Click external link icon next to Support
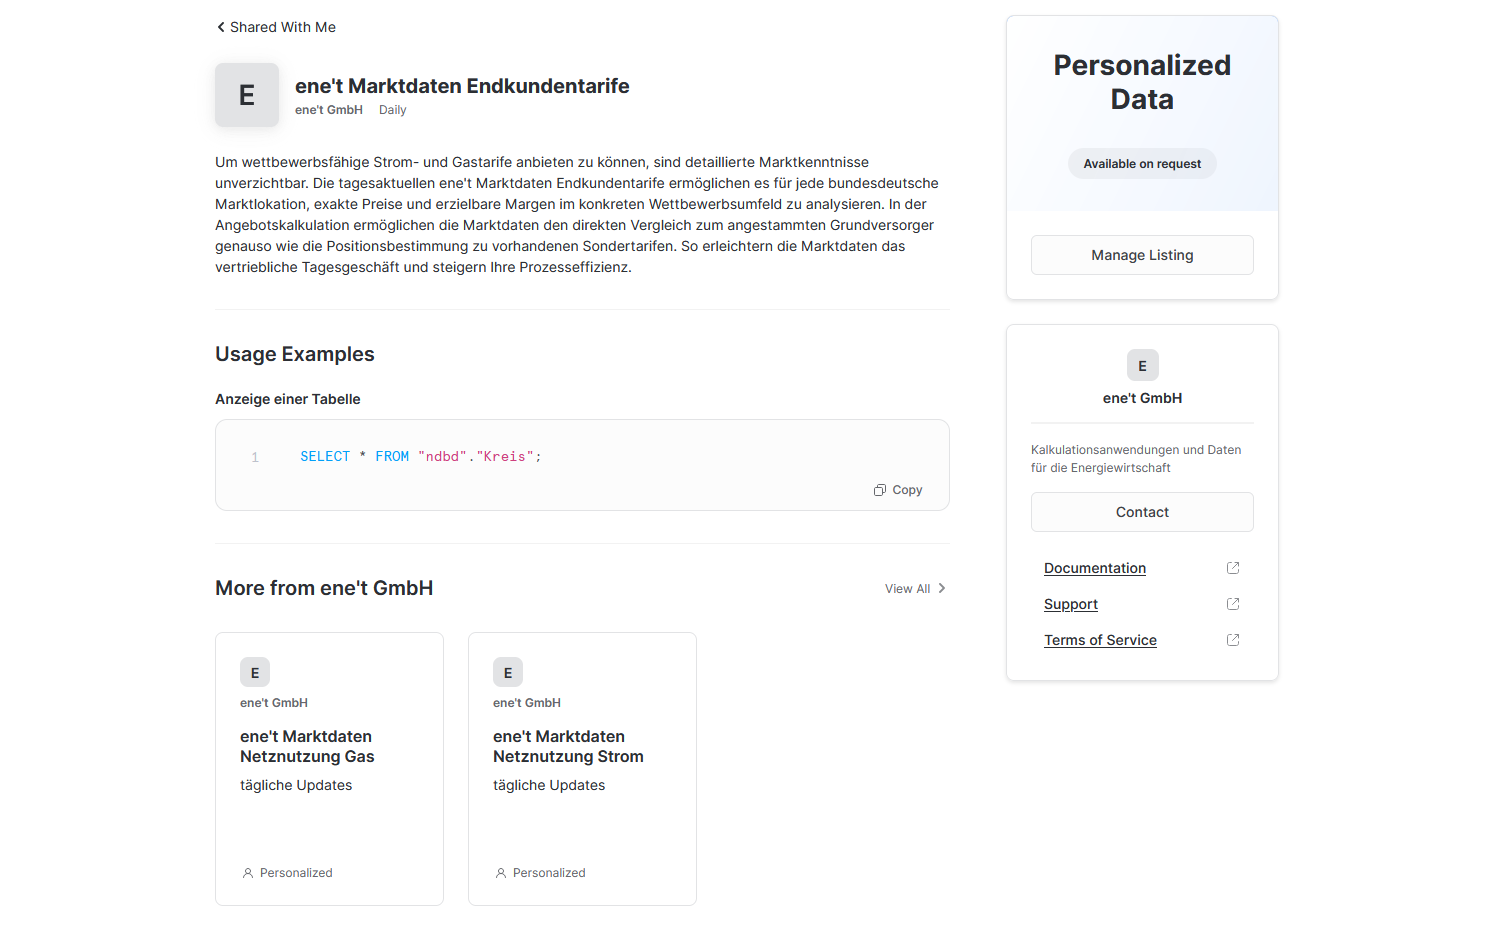 [1233, 604]
